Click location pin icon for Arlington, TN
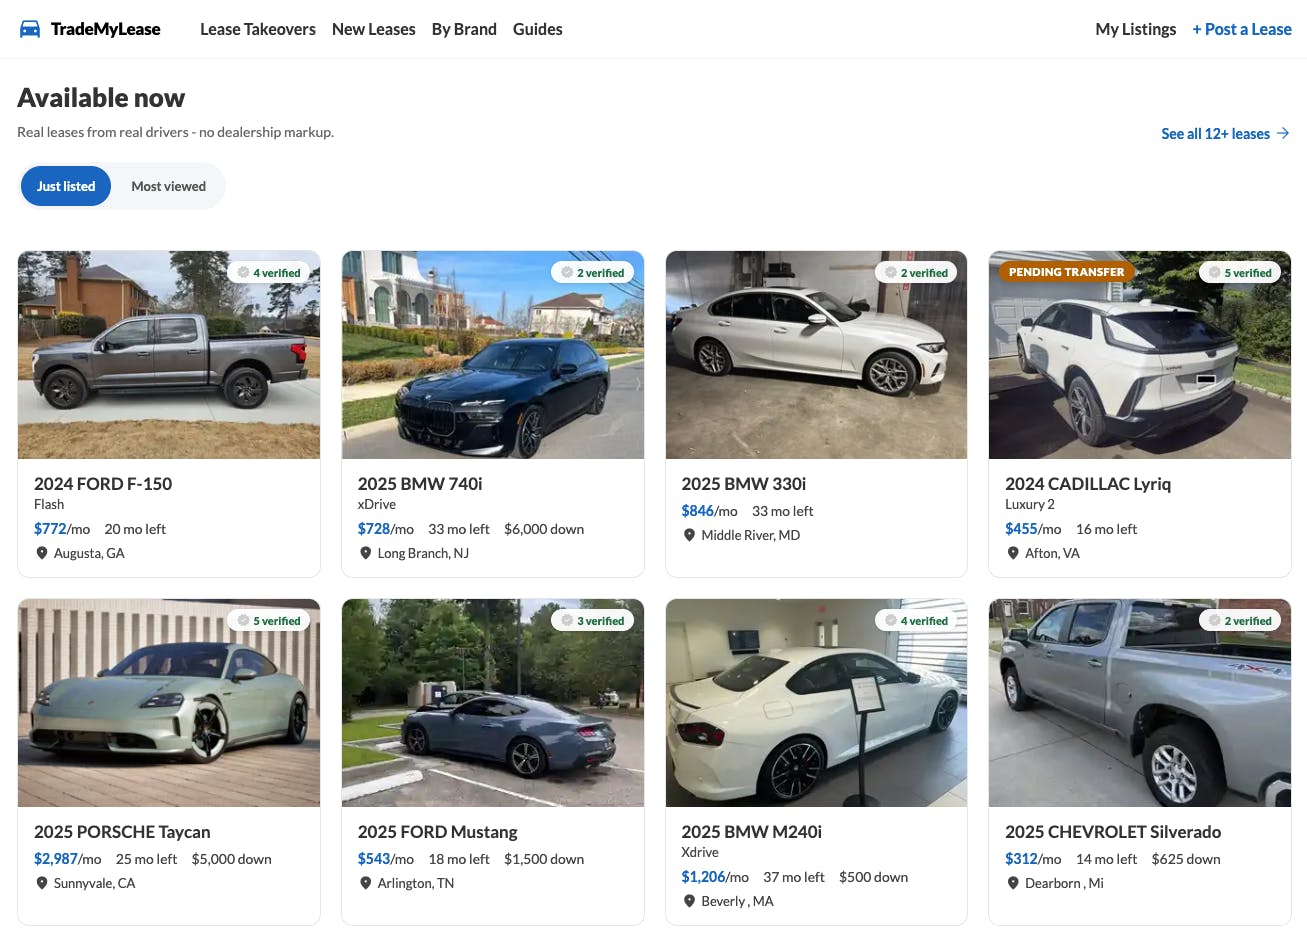Viewport: 1307px width, 937px height. click(366, 883)
